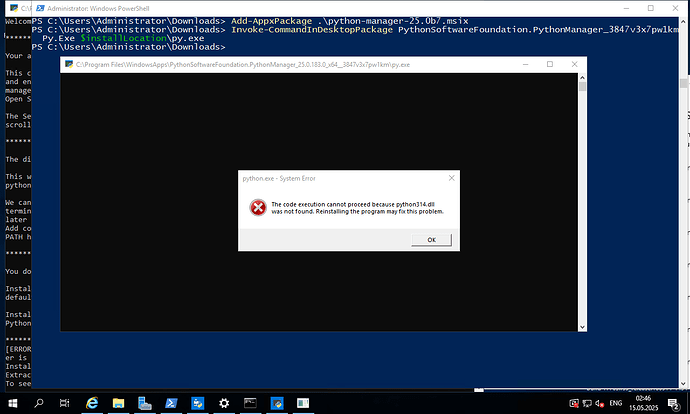Open the Action Center notifications icon
The image size is (690, 414).
[x=674, y=403]
